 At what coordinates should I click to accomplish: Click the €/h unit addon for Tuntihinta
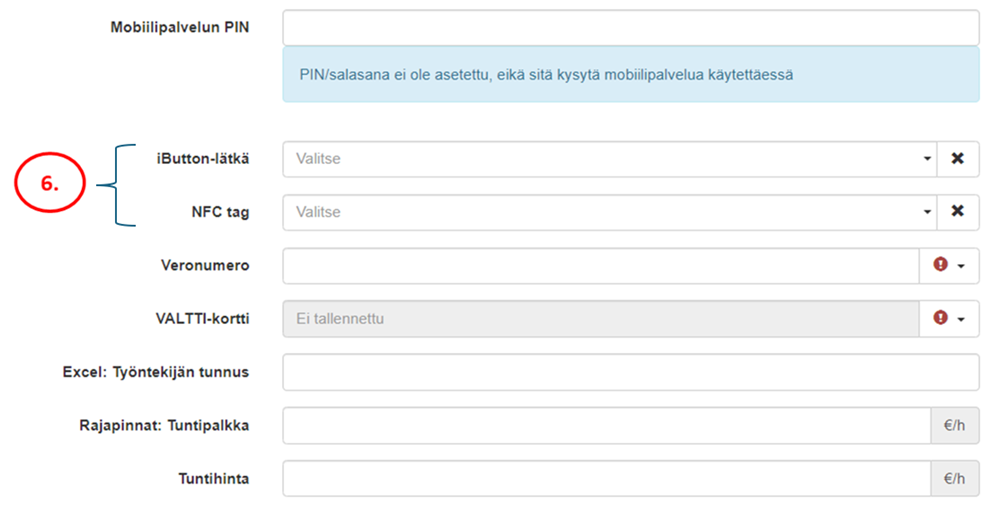pos(954,479)
